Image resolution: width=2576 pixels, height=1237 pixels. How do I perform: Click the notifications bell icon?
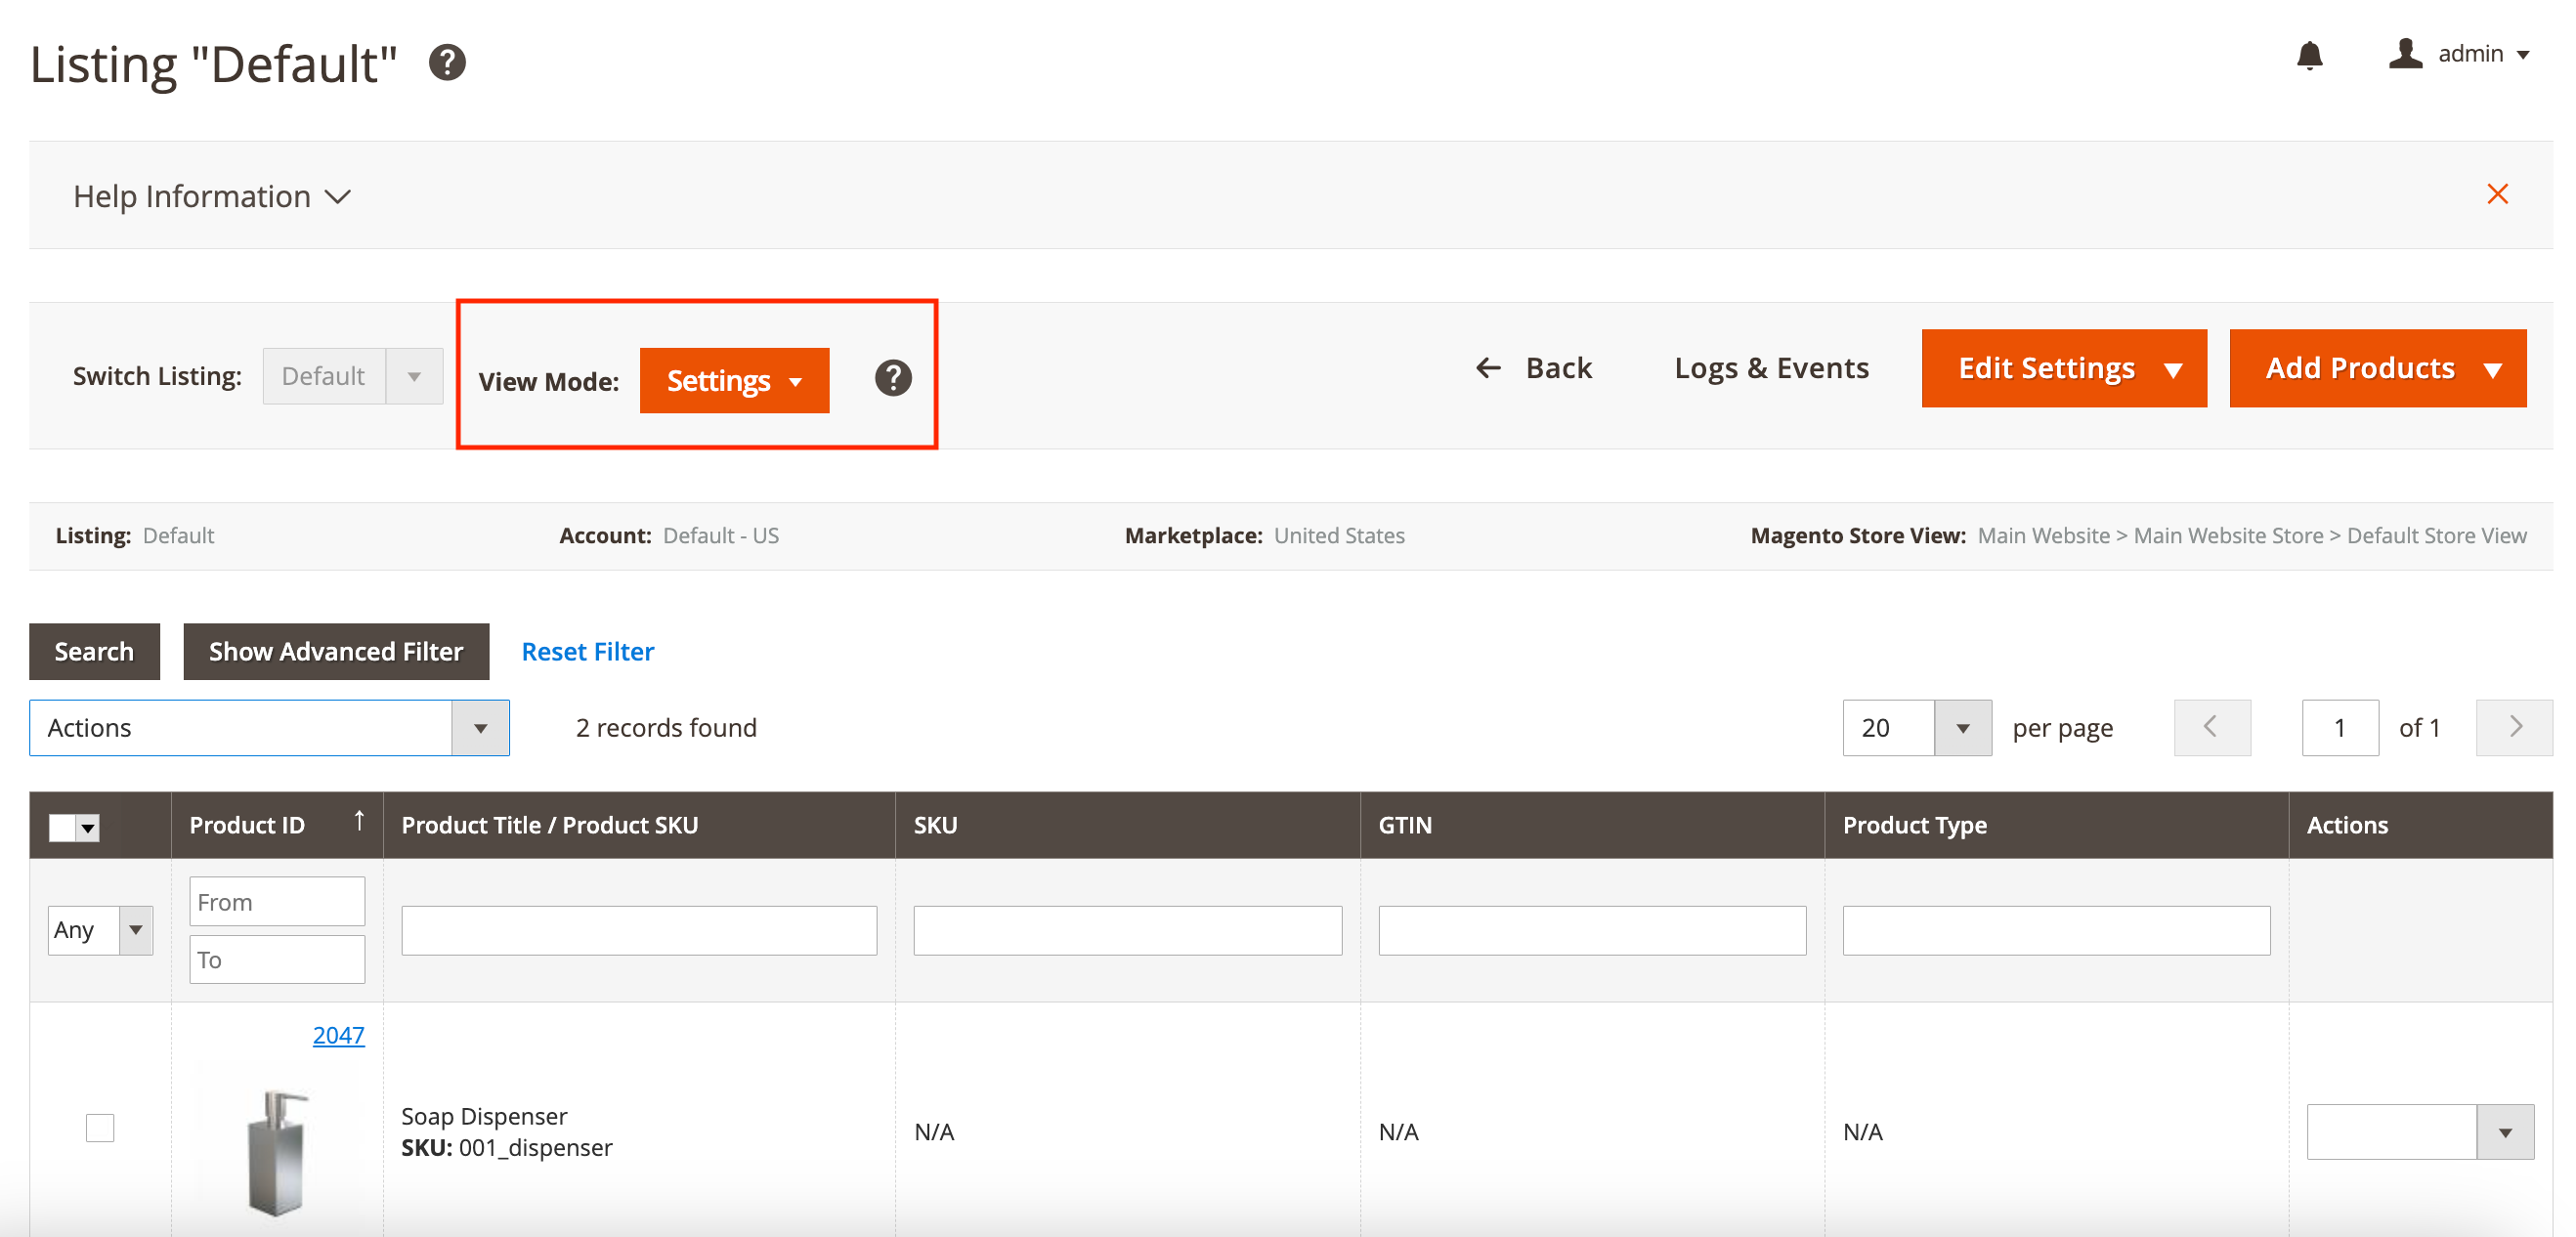click(x=2308, y=55)
